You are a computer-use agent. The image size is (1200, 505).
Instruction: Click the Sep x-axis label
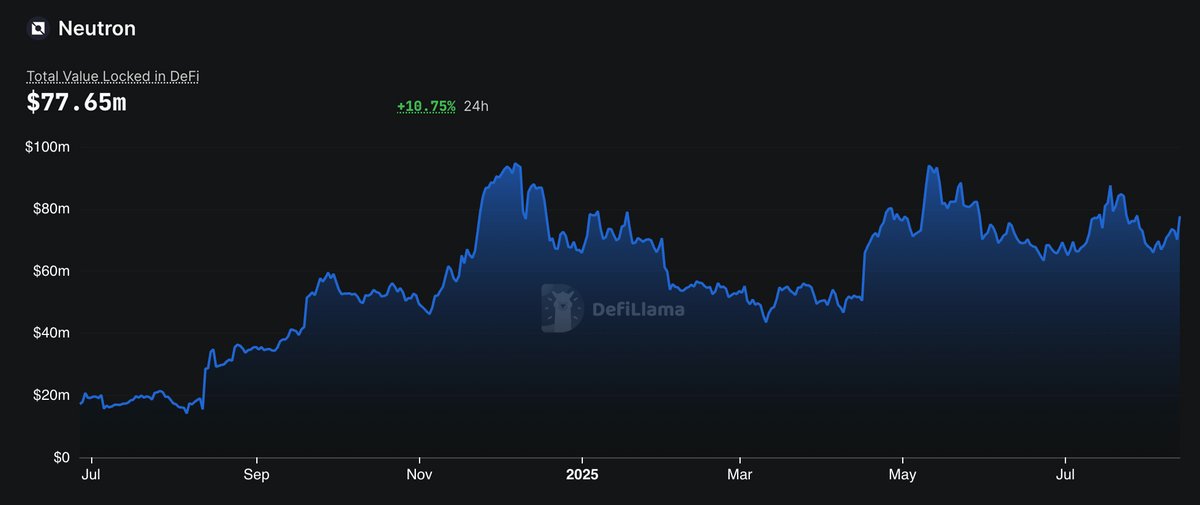tap(257, 474)
